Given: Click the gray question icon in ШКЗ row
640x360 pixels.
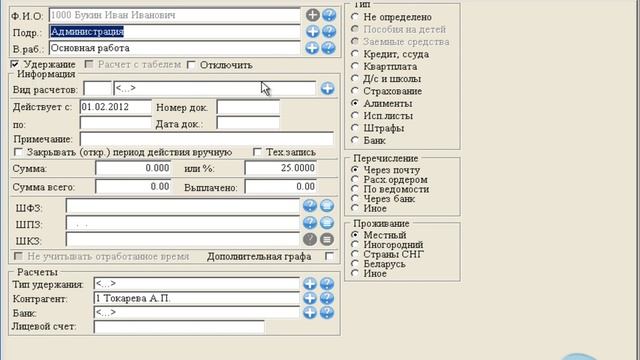Looking at the screenshot, I should 310,239.
